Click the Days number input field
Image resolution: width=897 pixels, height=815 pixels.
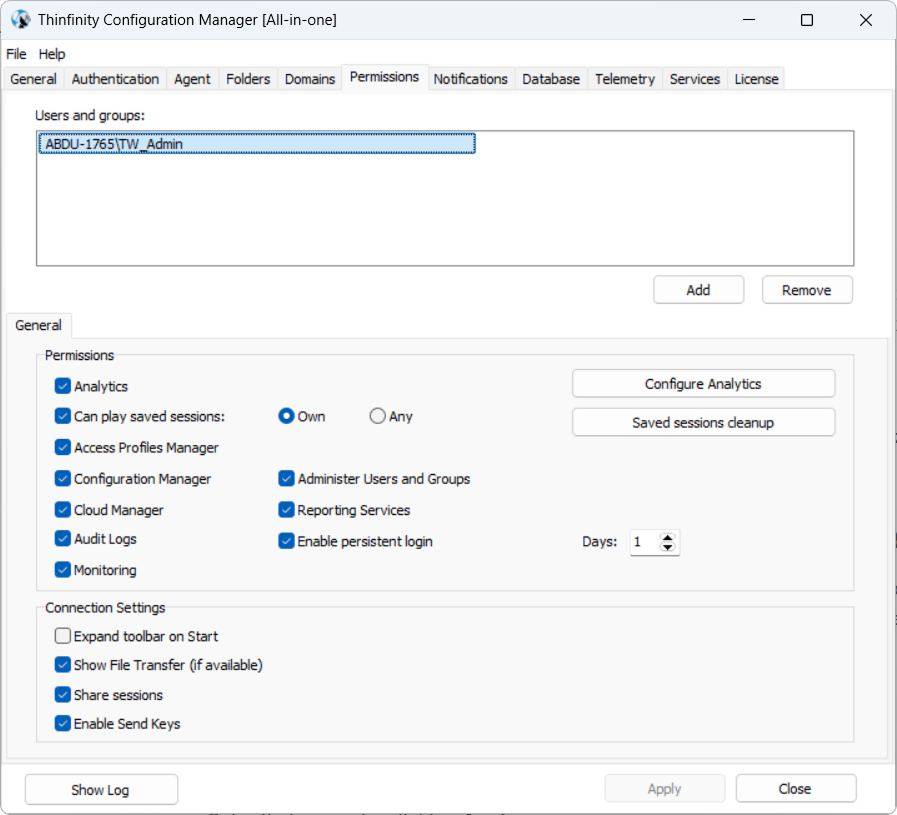(645, 542)
